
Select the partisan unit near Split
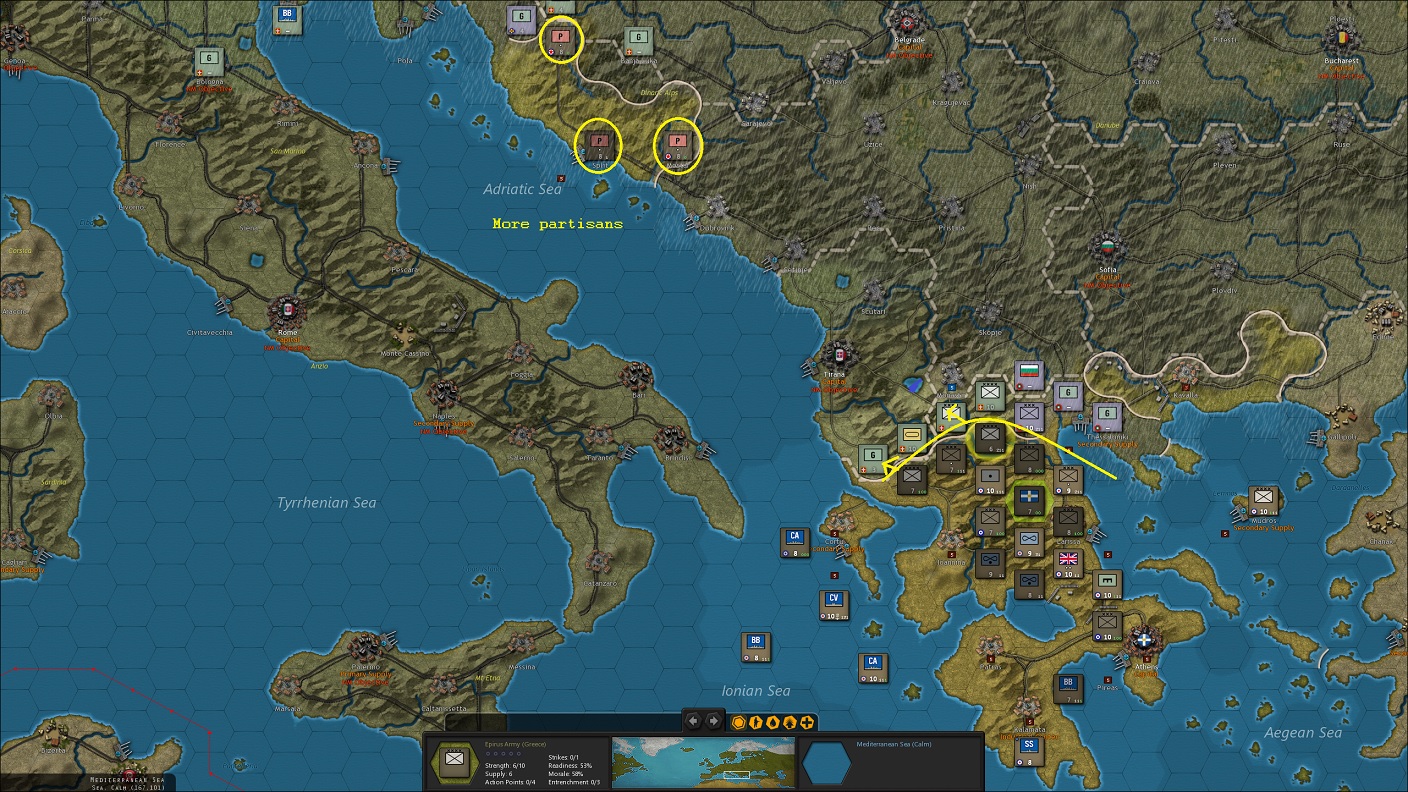[x=599, y=146]
